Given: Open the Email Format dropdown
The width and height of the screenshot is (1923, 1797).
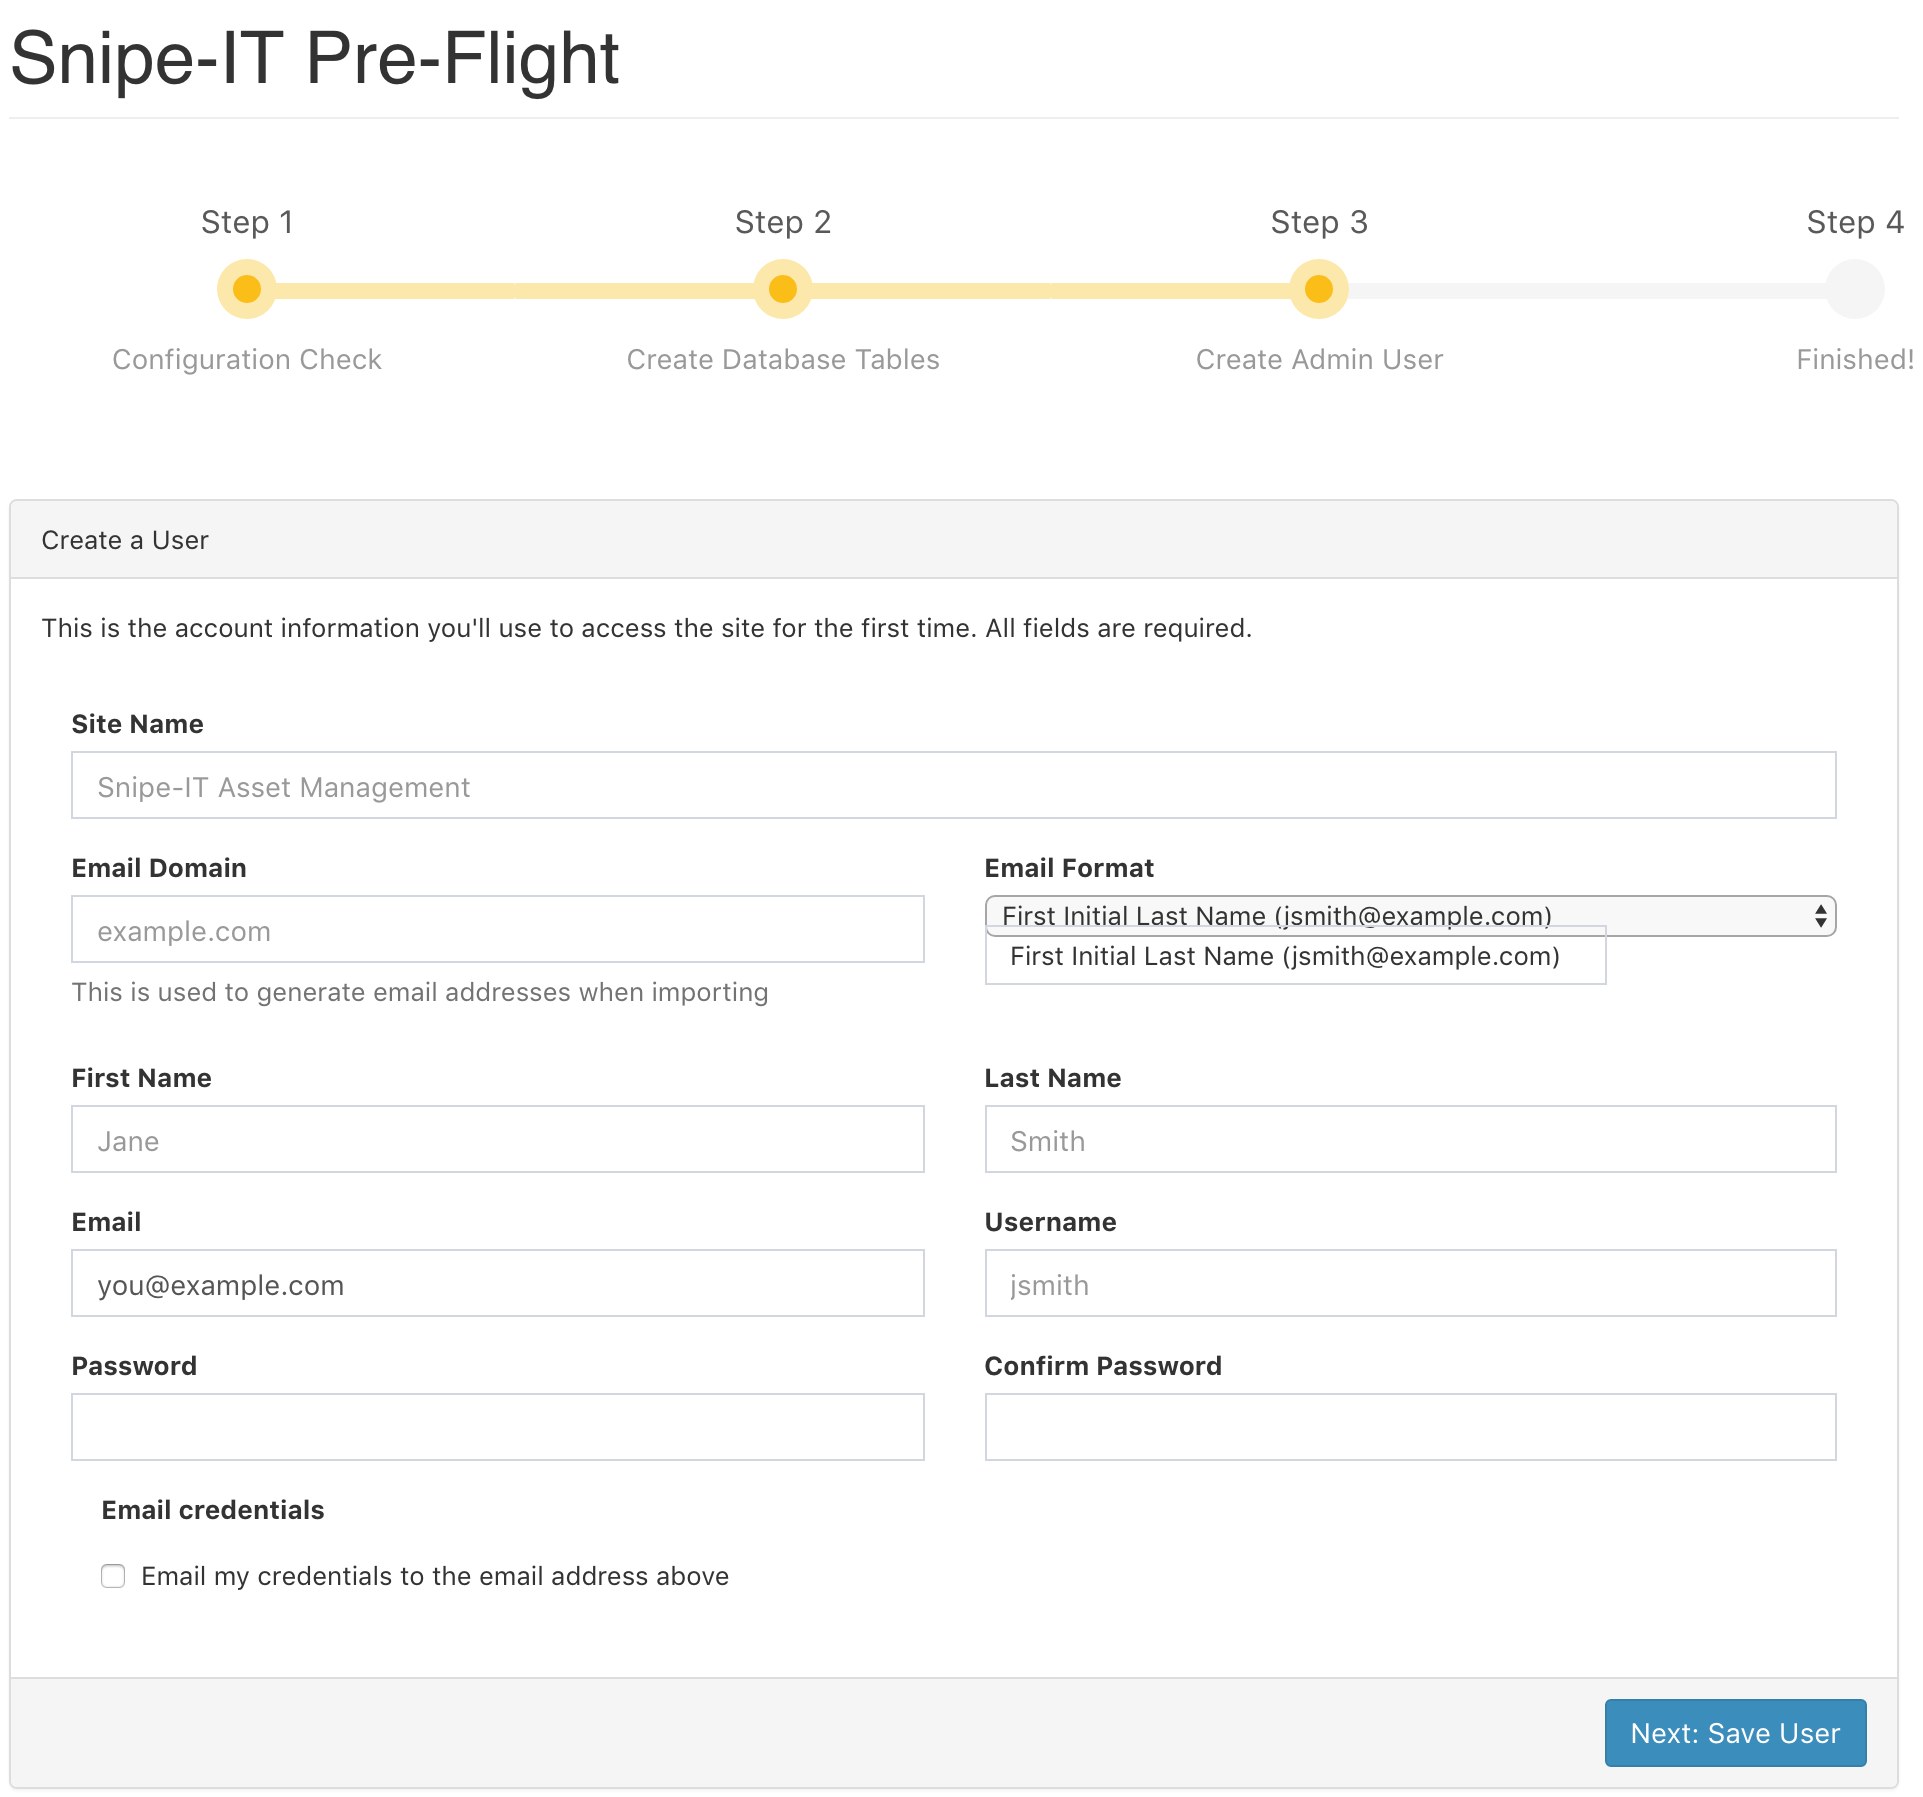Looking at the screenshot, I should tap(1410, 916).
